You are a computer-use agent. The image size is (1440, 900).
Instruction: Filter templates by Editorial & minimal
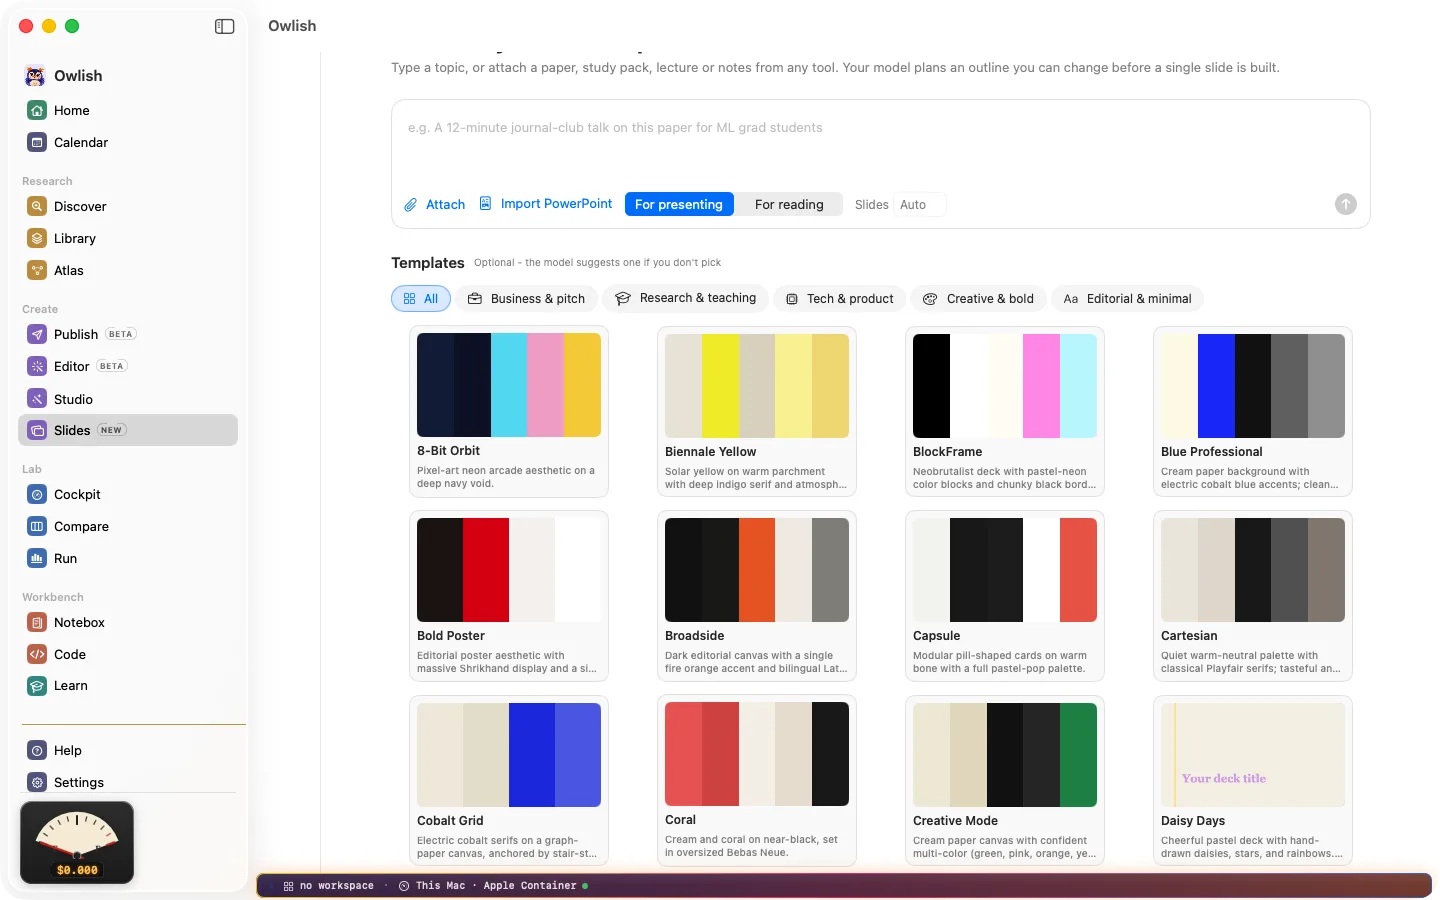click(x=1127, y=299)
